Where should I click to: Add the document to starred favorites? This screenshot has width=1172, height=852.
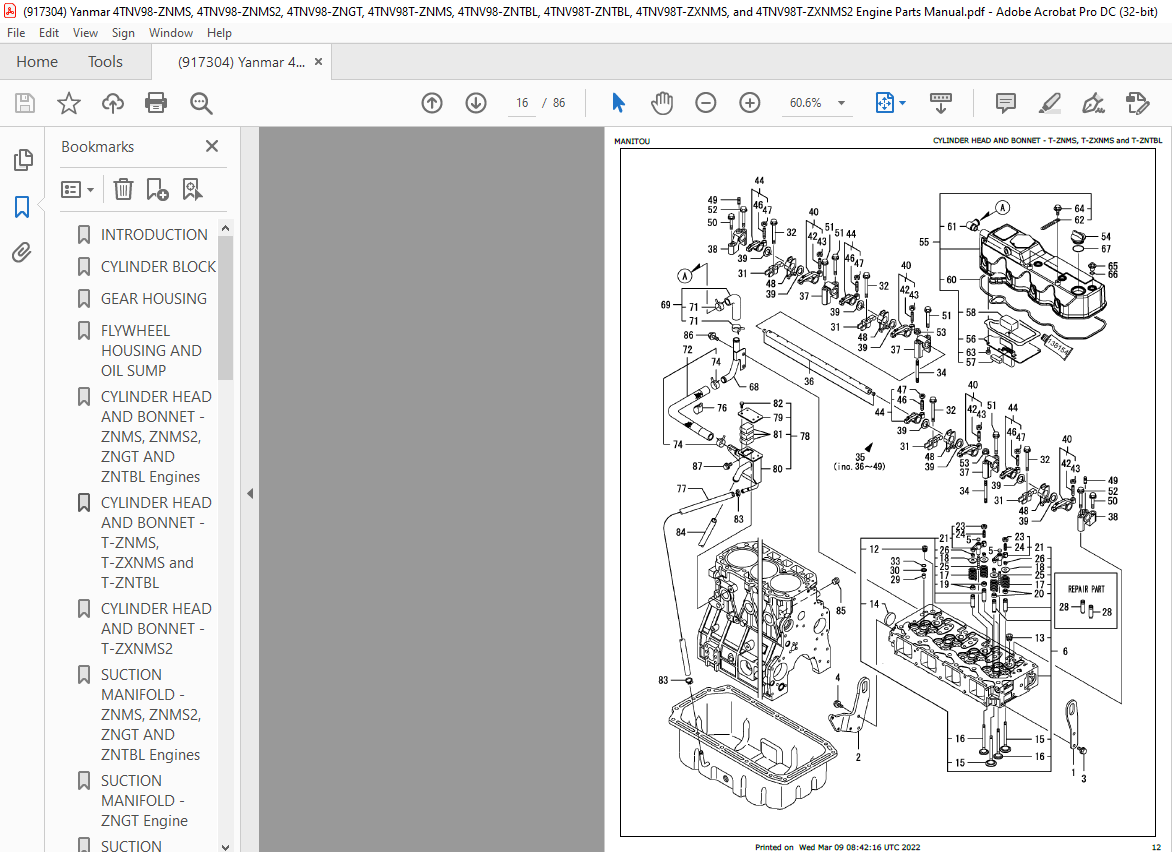(x=69, y=103)
